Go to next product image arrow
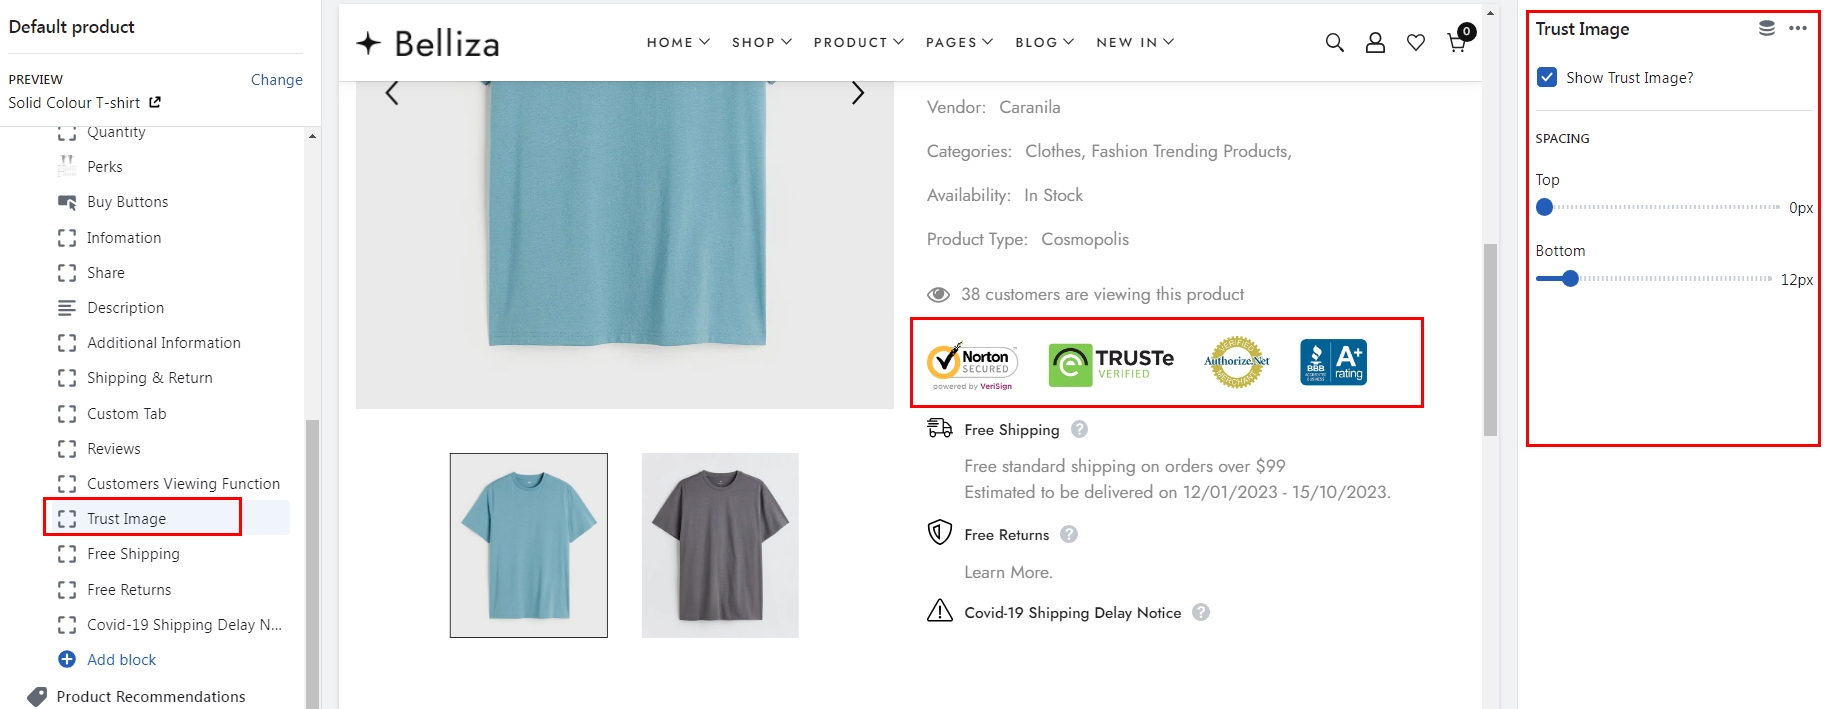 click(857, 93)
